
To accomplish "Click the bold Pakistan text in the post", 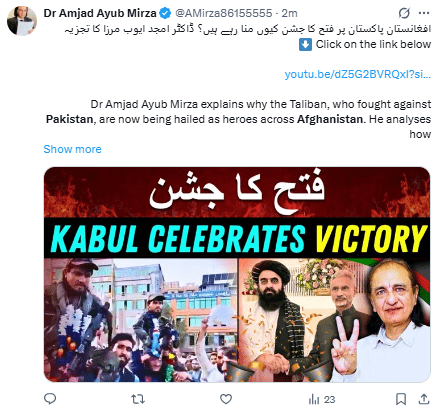I will click(69, 119).
